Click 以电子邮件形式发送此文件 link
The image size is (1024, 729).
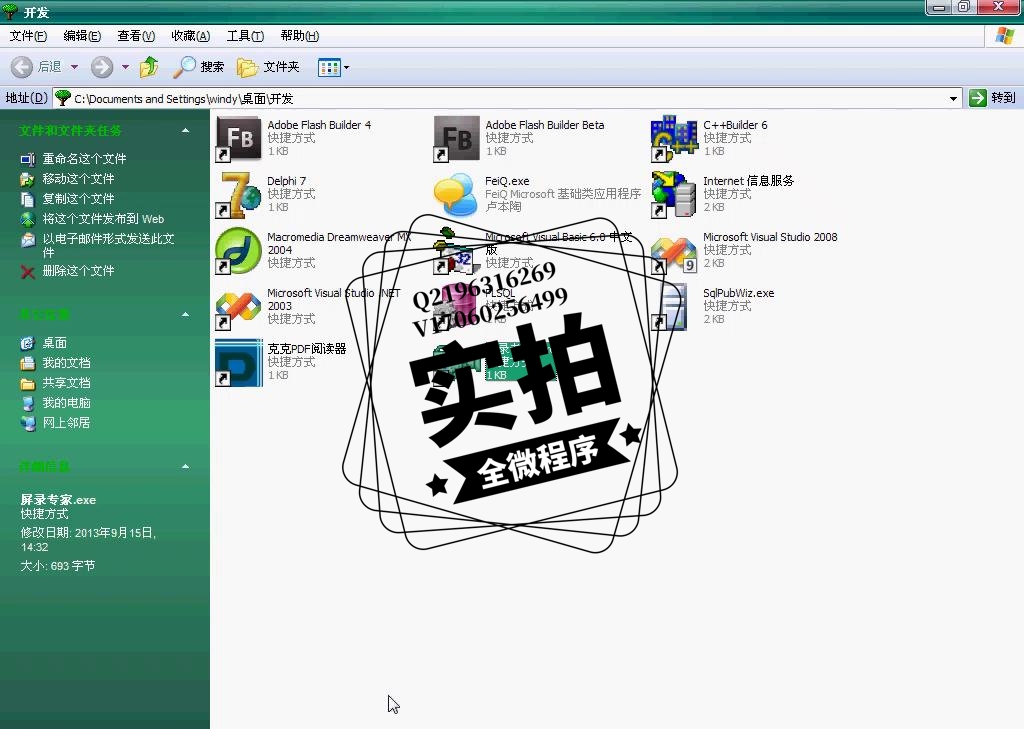pos(108,245)
